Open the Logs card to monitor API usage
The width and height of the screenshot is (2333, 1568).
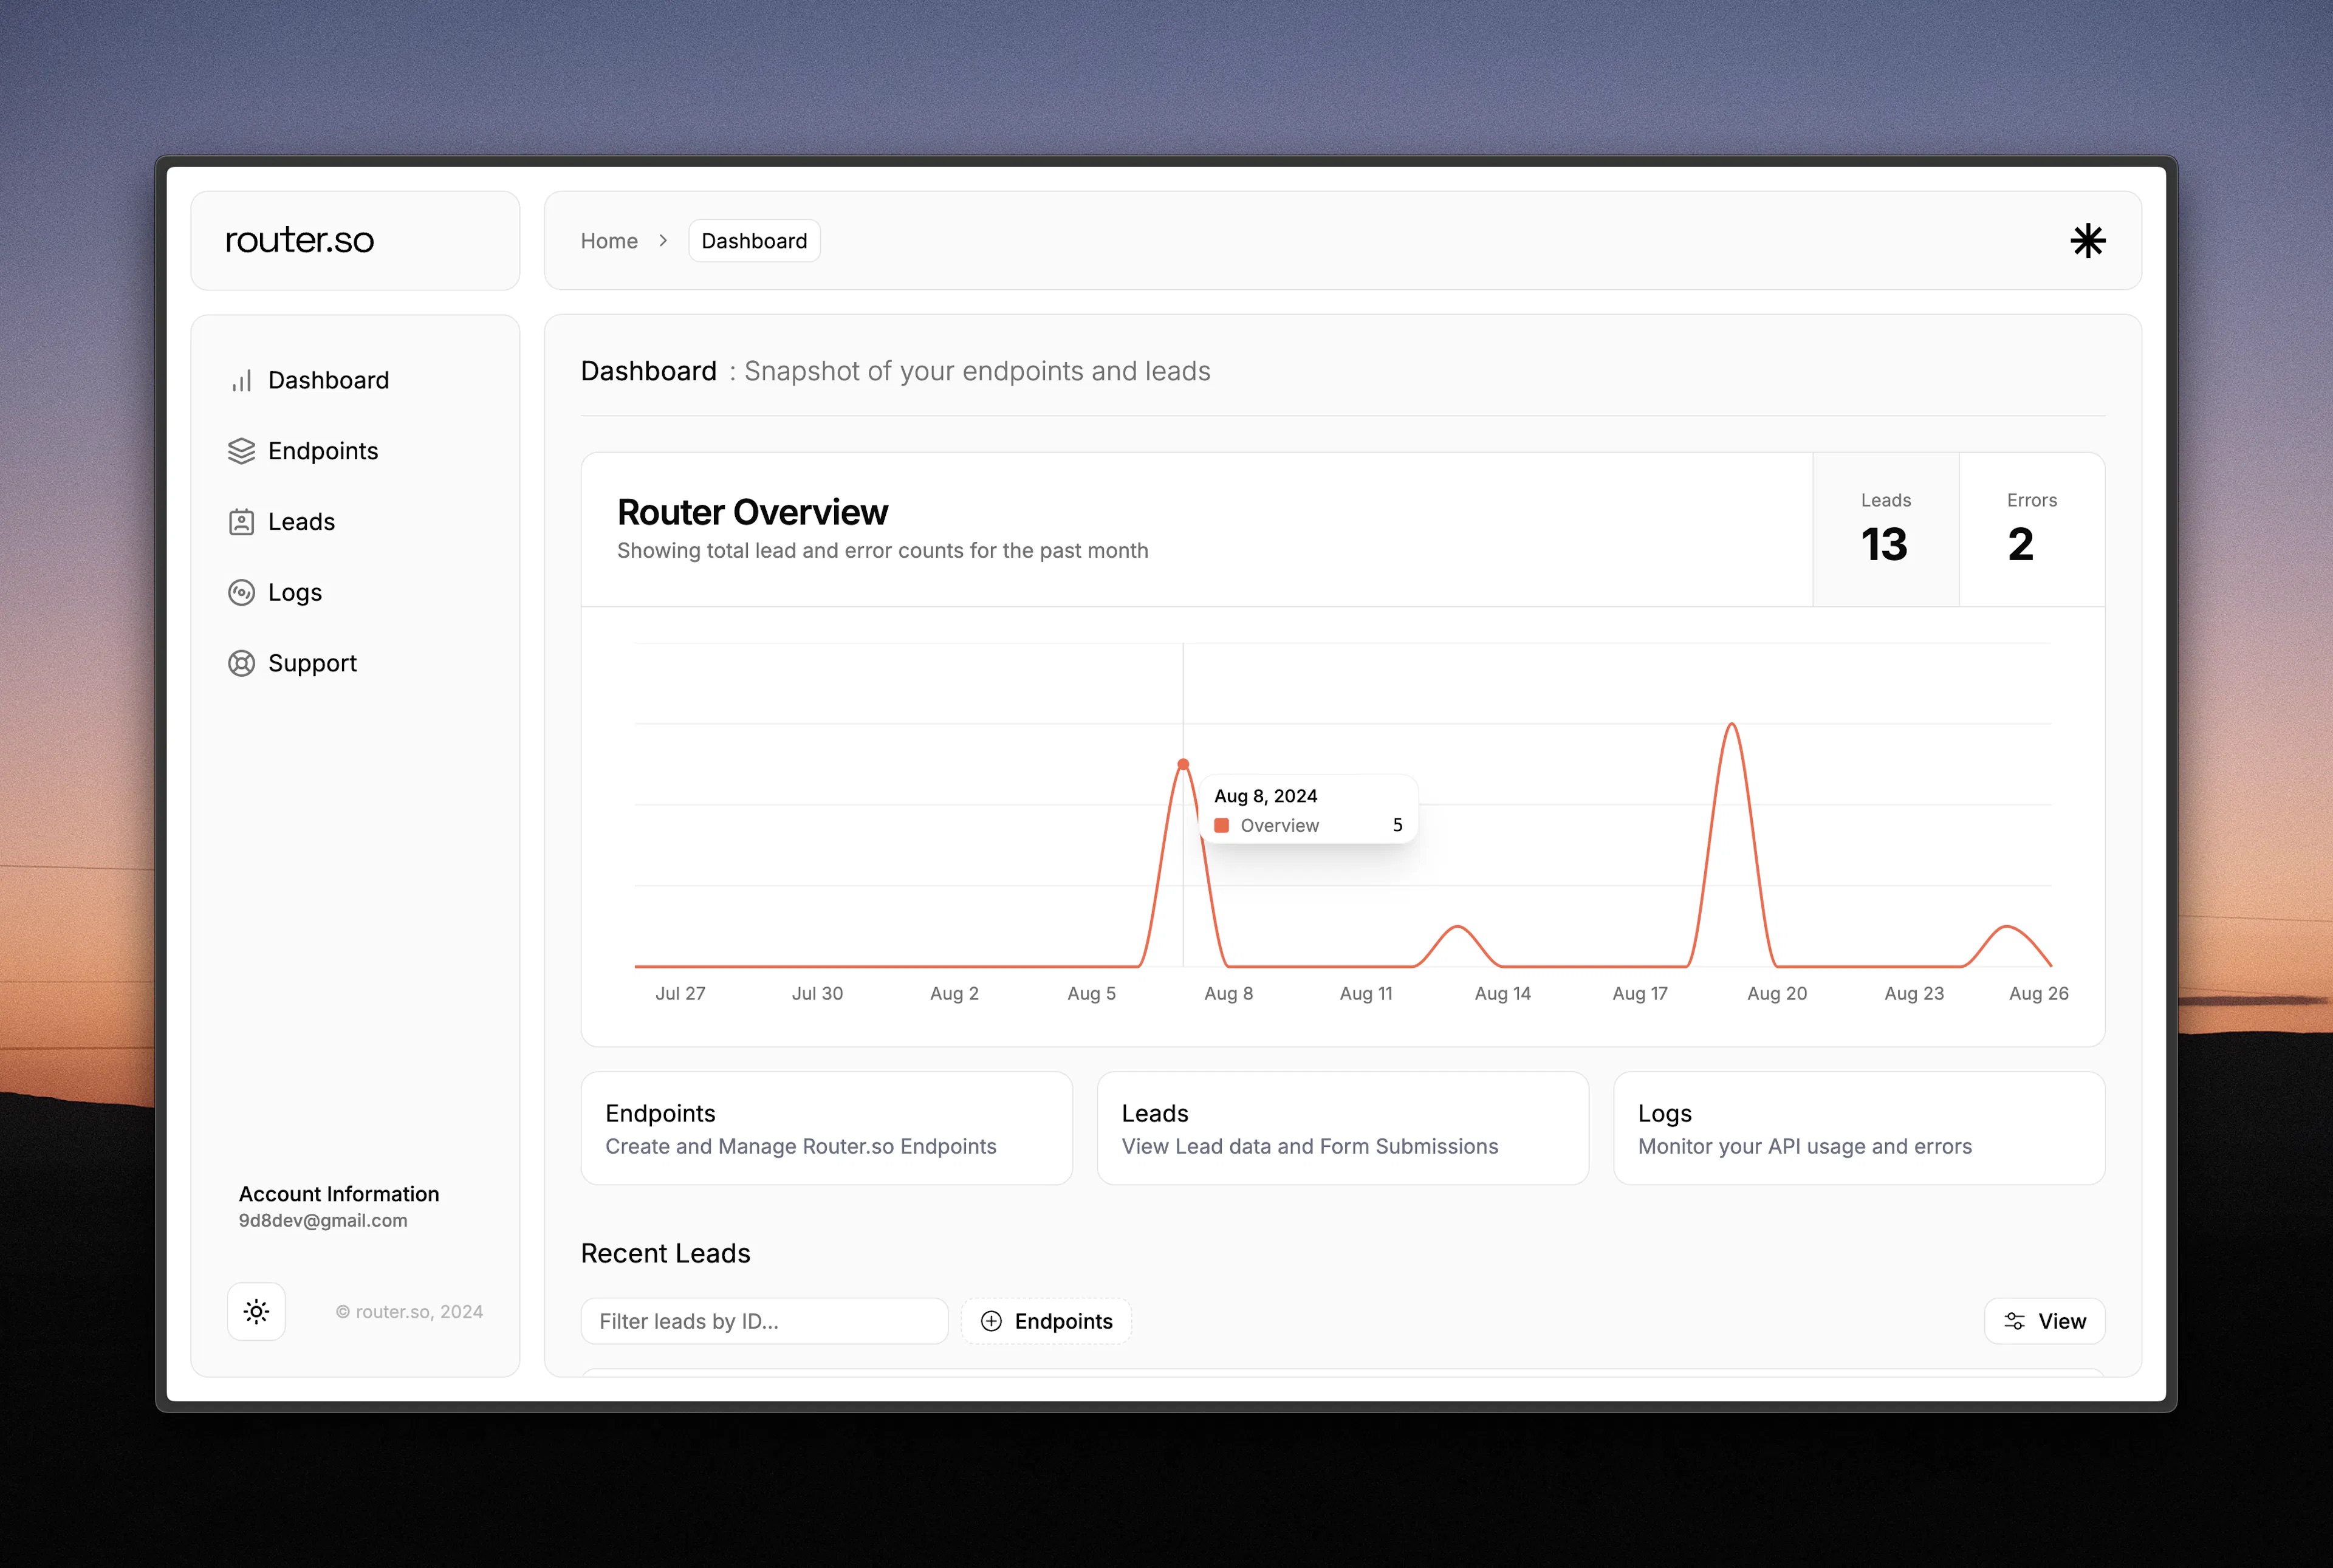pos(1858,1128)
